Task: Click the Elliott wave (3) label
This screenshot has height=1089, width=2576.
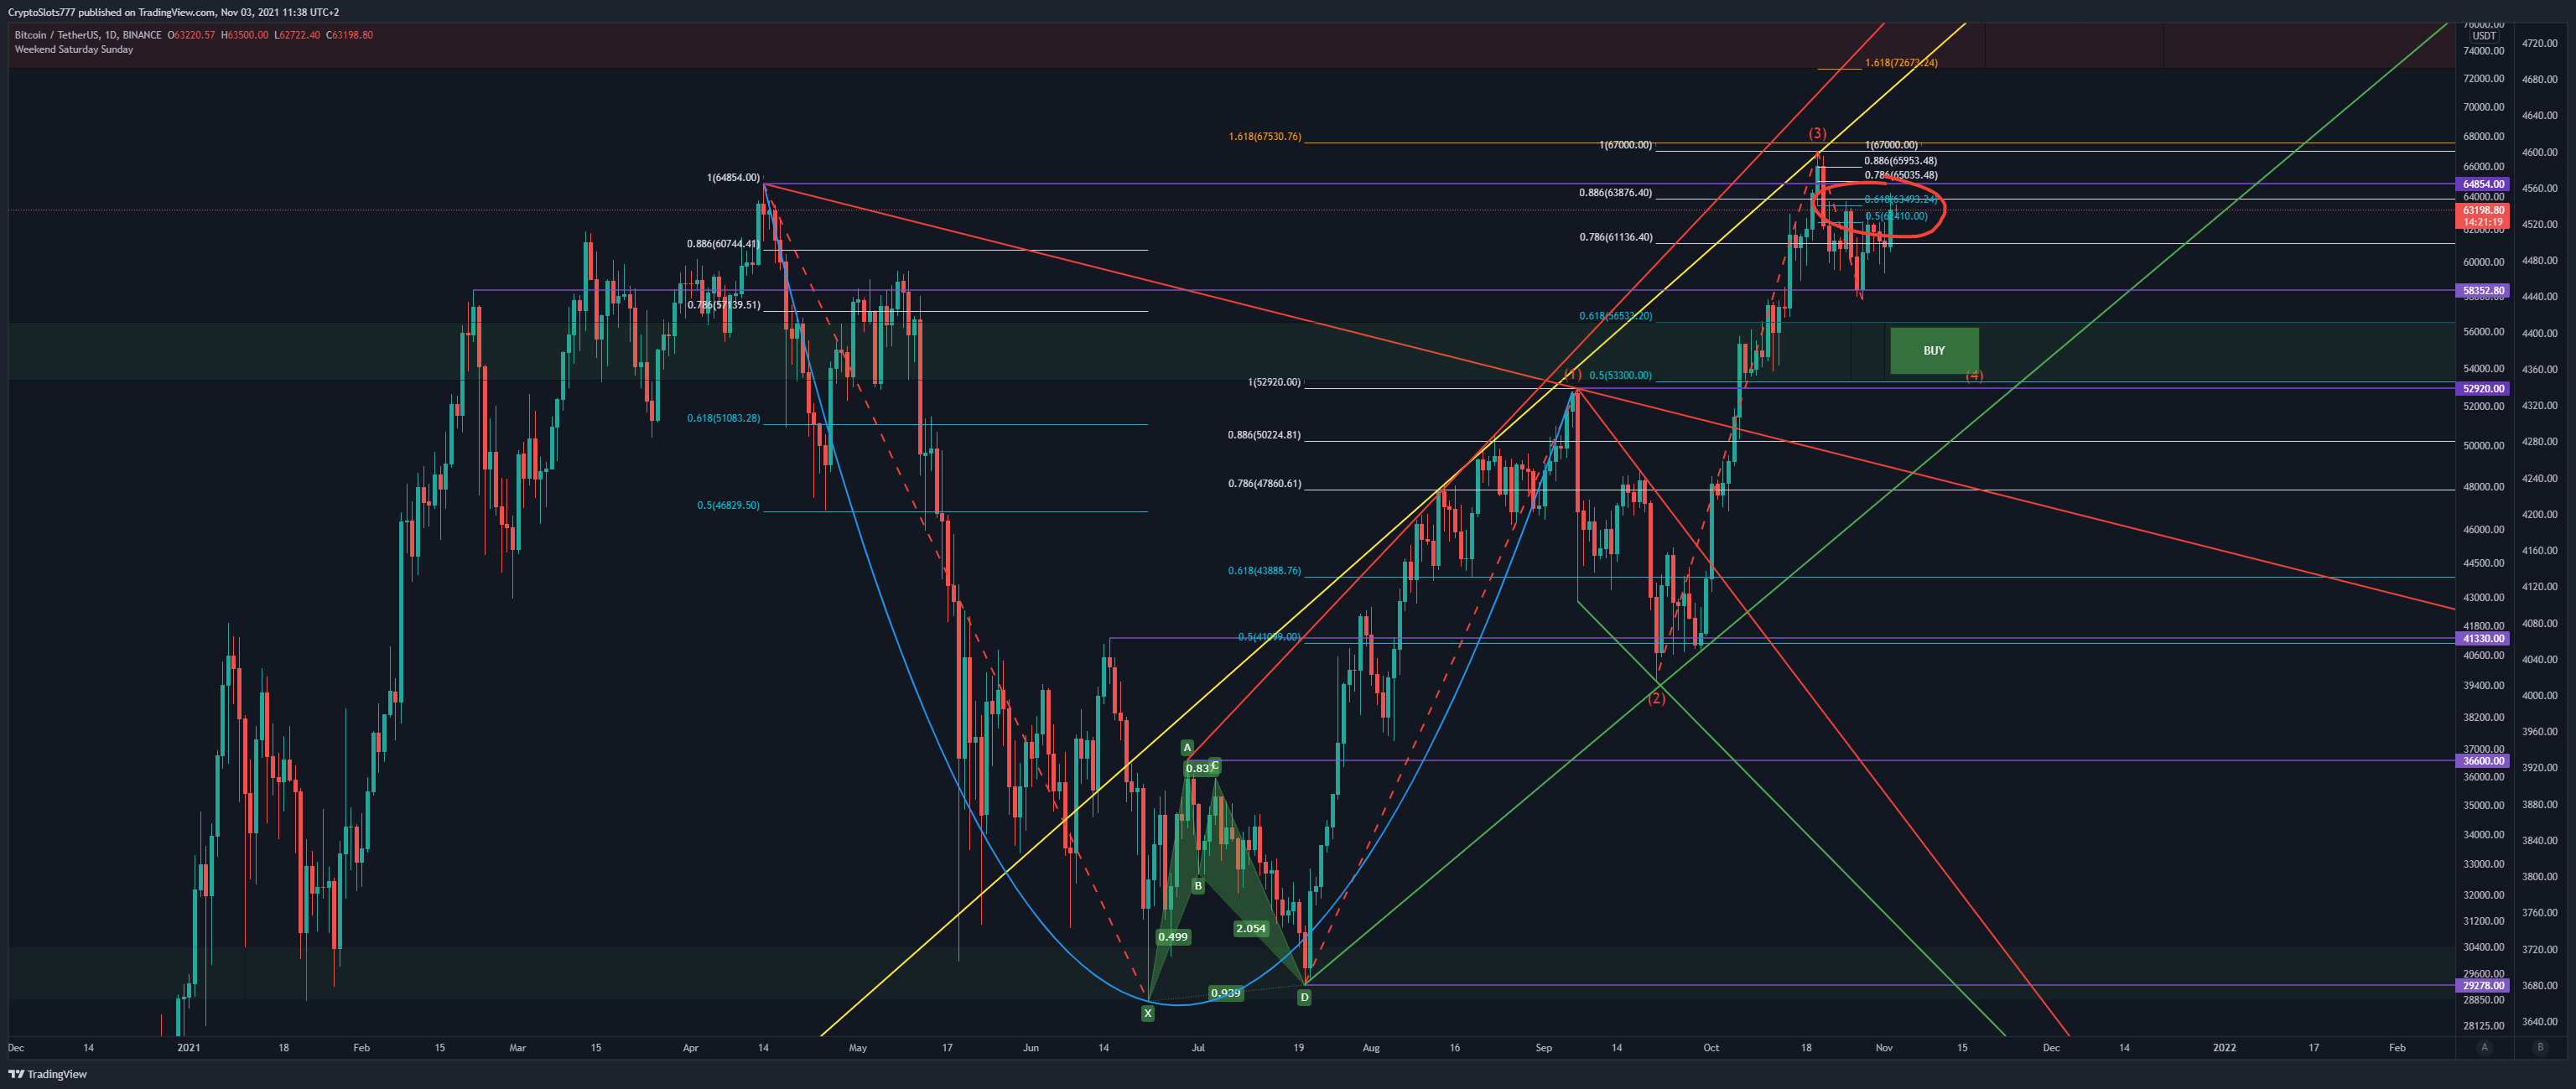Action: click(1817, 133)
